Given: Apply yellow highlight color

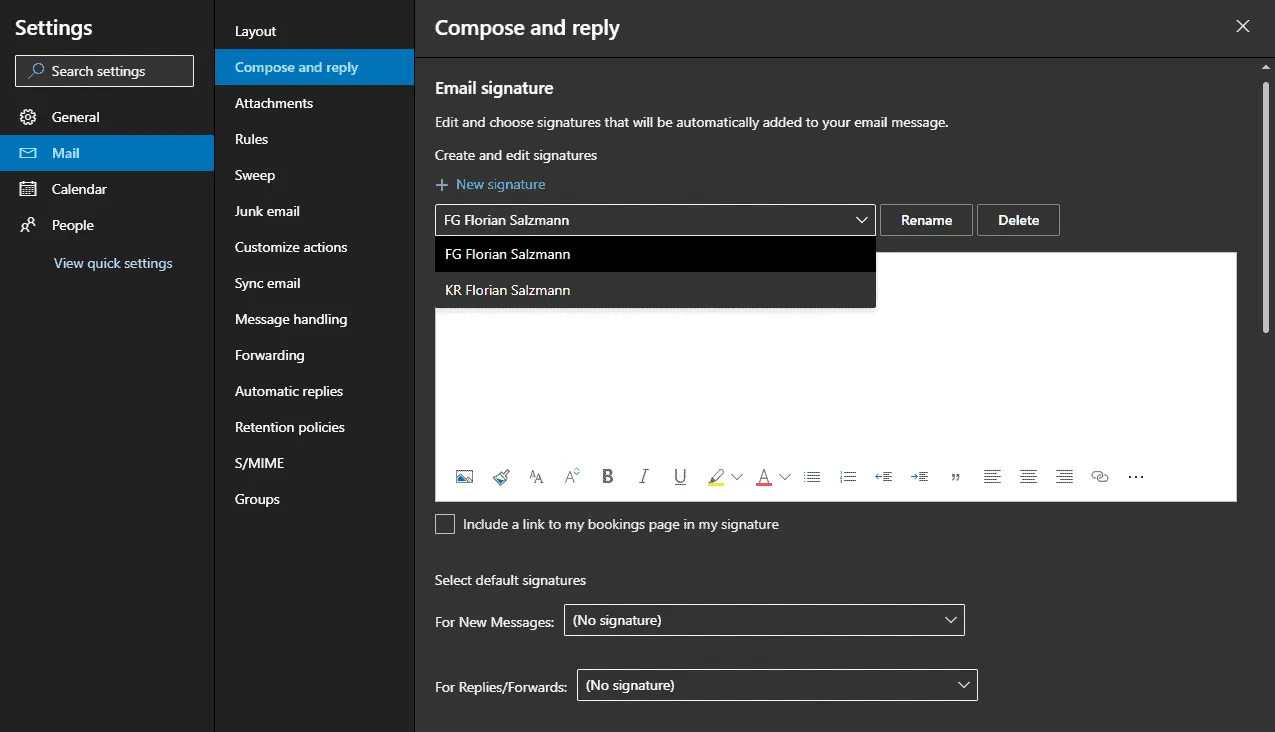Looking at the screenshot, I should click(715, 477).
